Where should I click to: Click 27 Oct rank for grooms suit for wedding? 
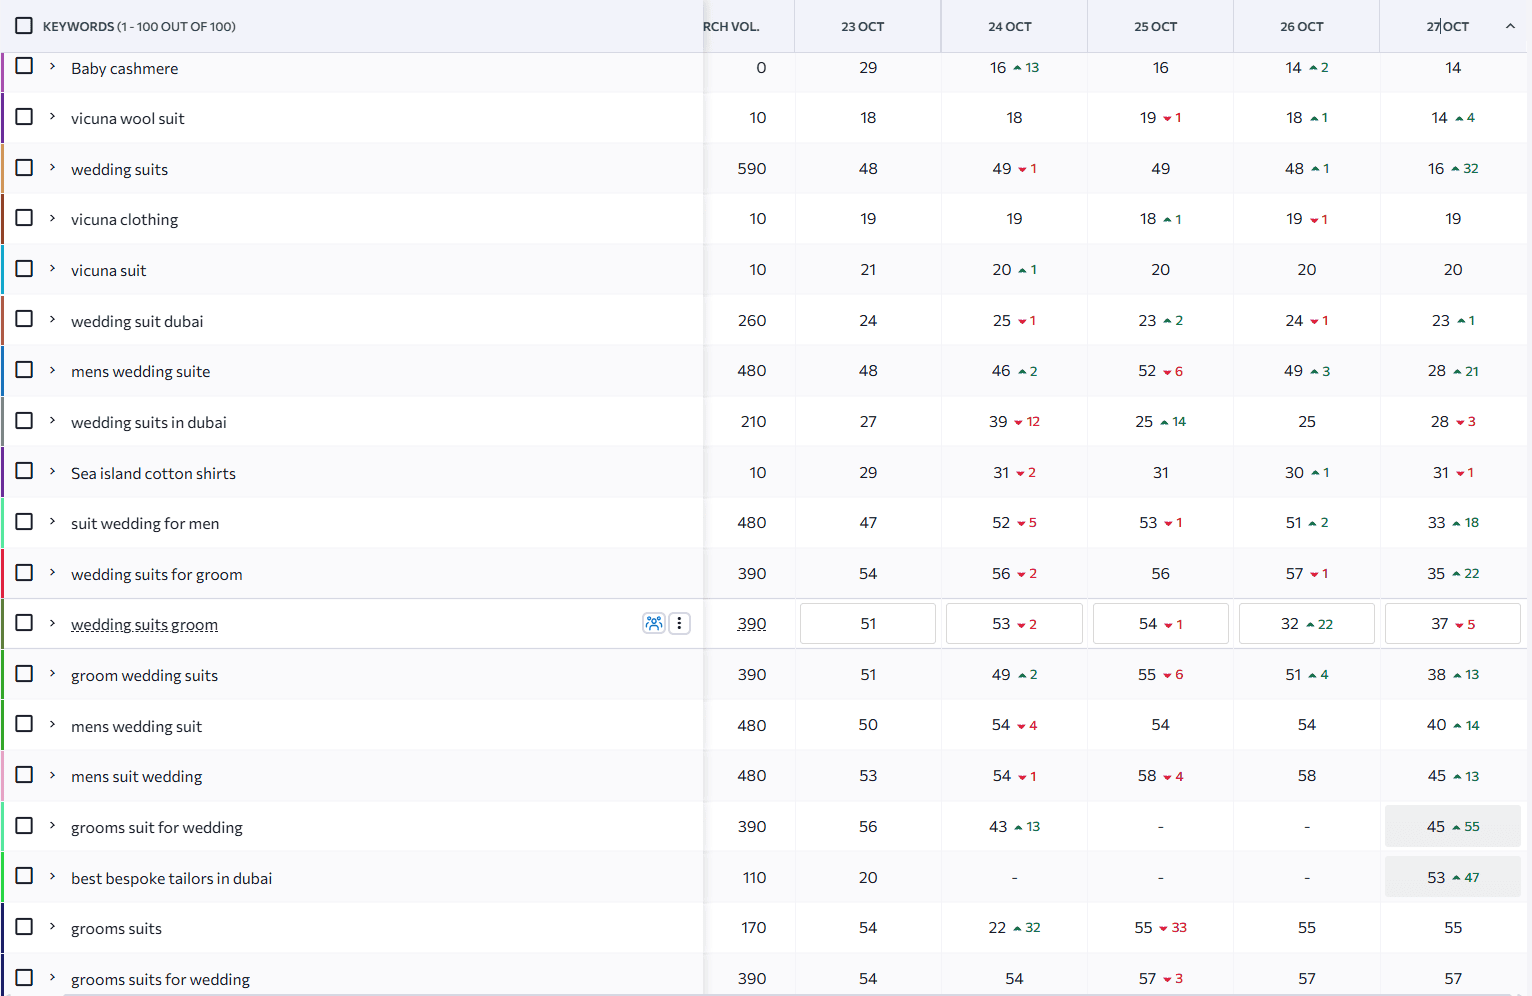point(1453,826)
